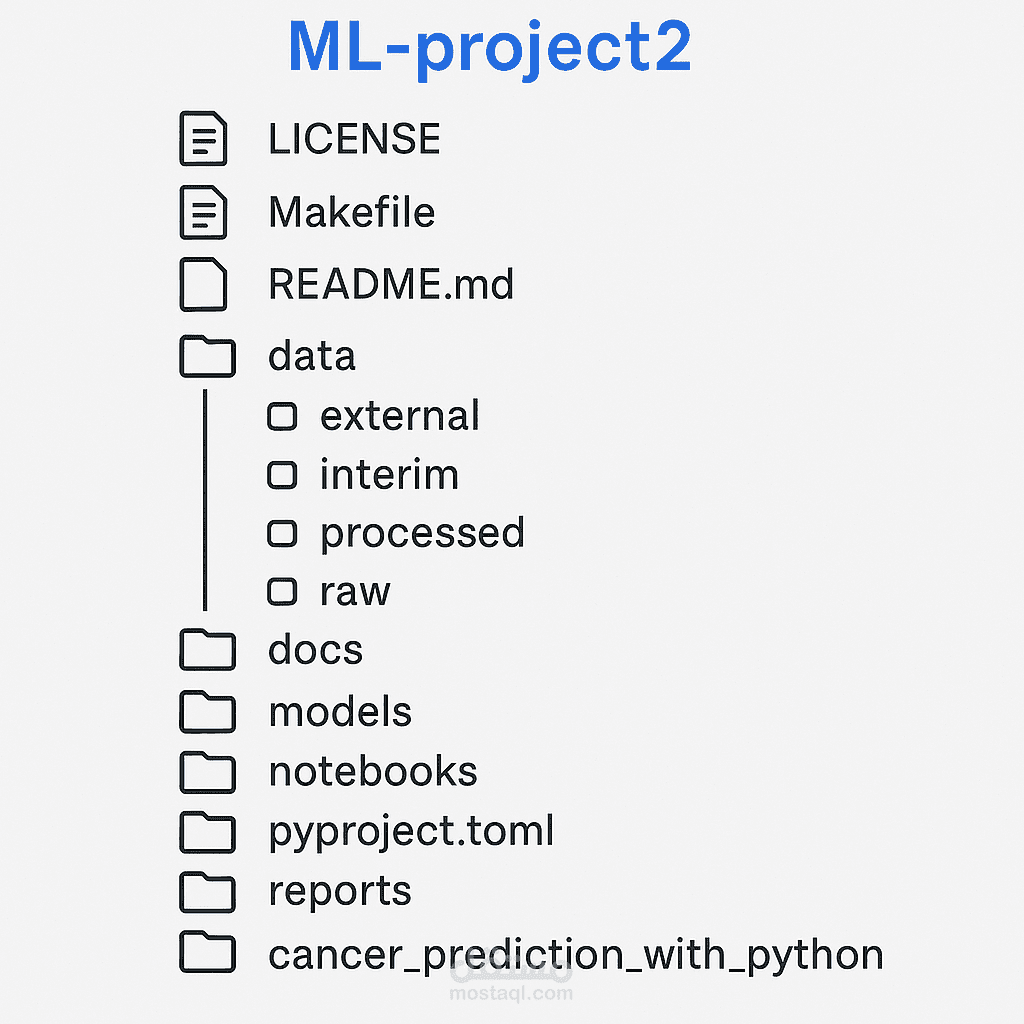Viewport: 1024px width, 1024px height.
Task: Open the README.md file name
Action: tap(391, 286)
